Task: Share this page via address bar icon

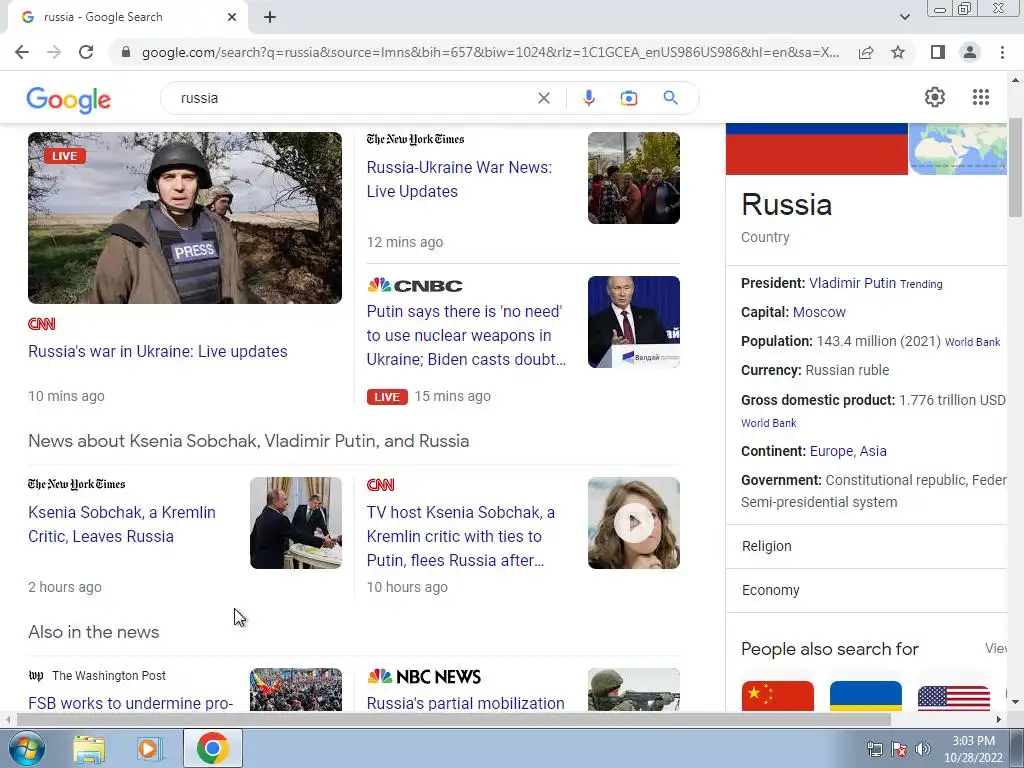Action: [x=866, y=52]
